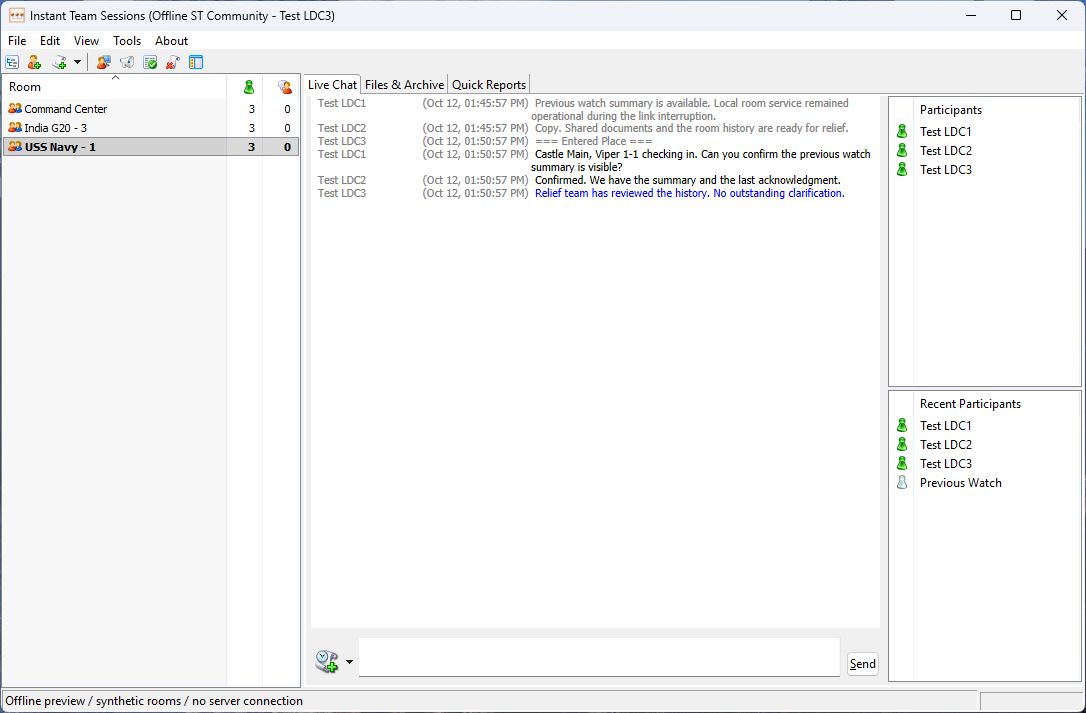Click the 'Confirmed. We have the summary' message

click(687, 180)
